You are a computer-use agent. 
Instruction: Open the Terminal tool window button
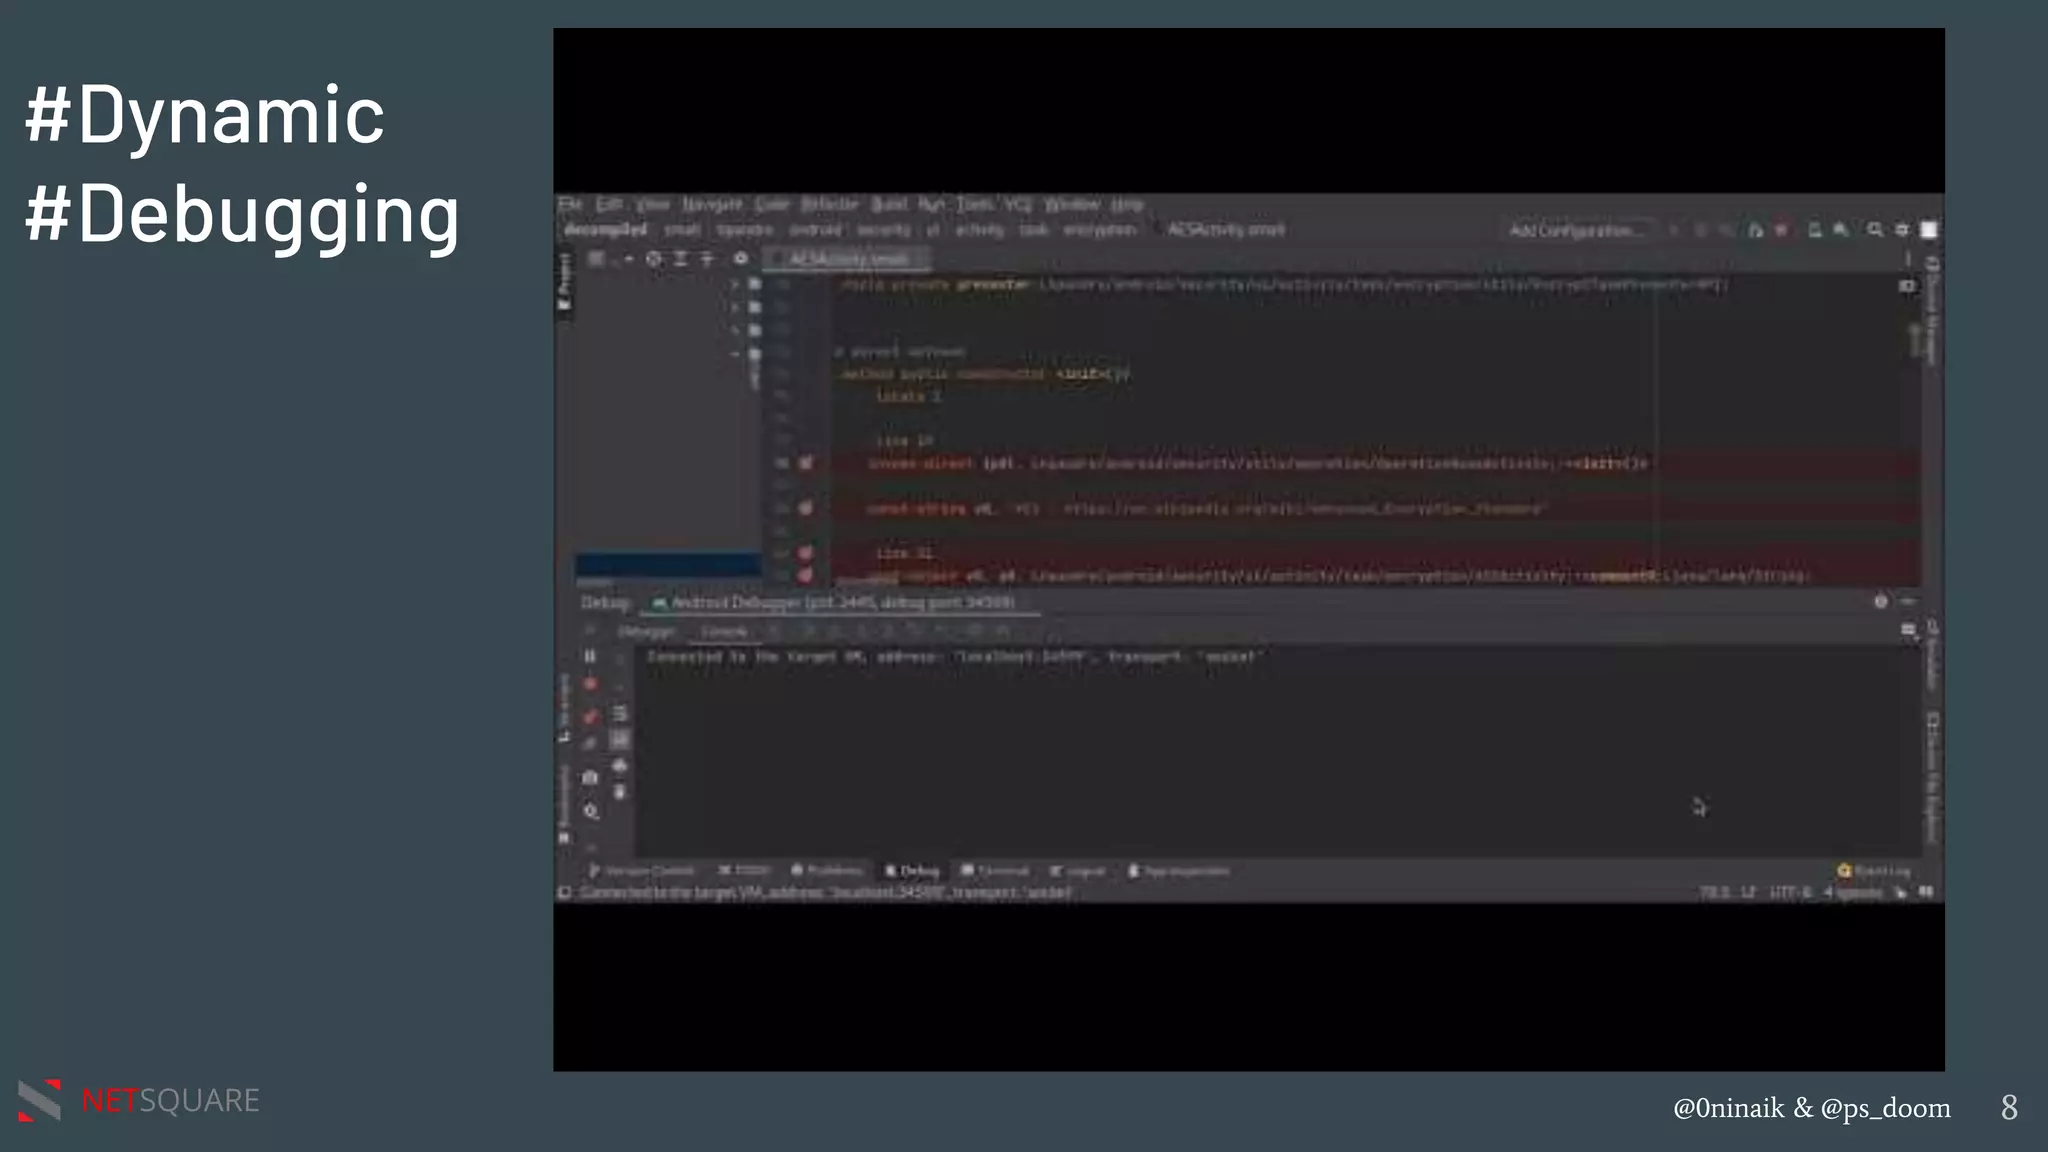pos(995,871)
